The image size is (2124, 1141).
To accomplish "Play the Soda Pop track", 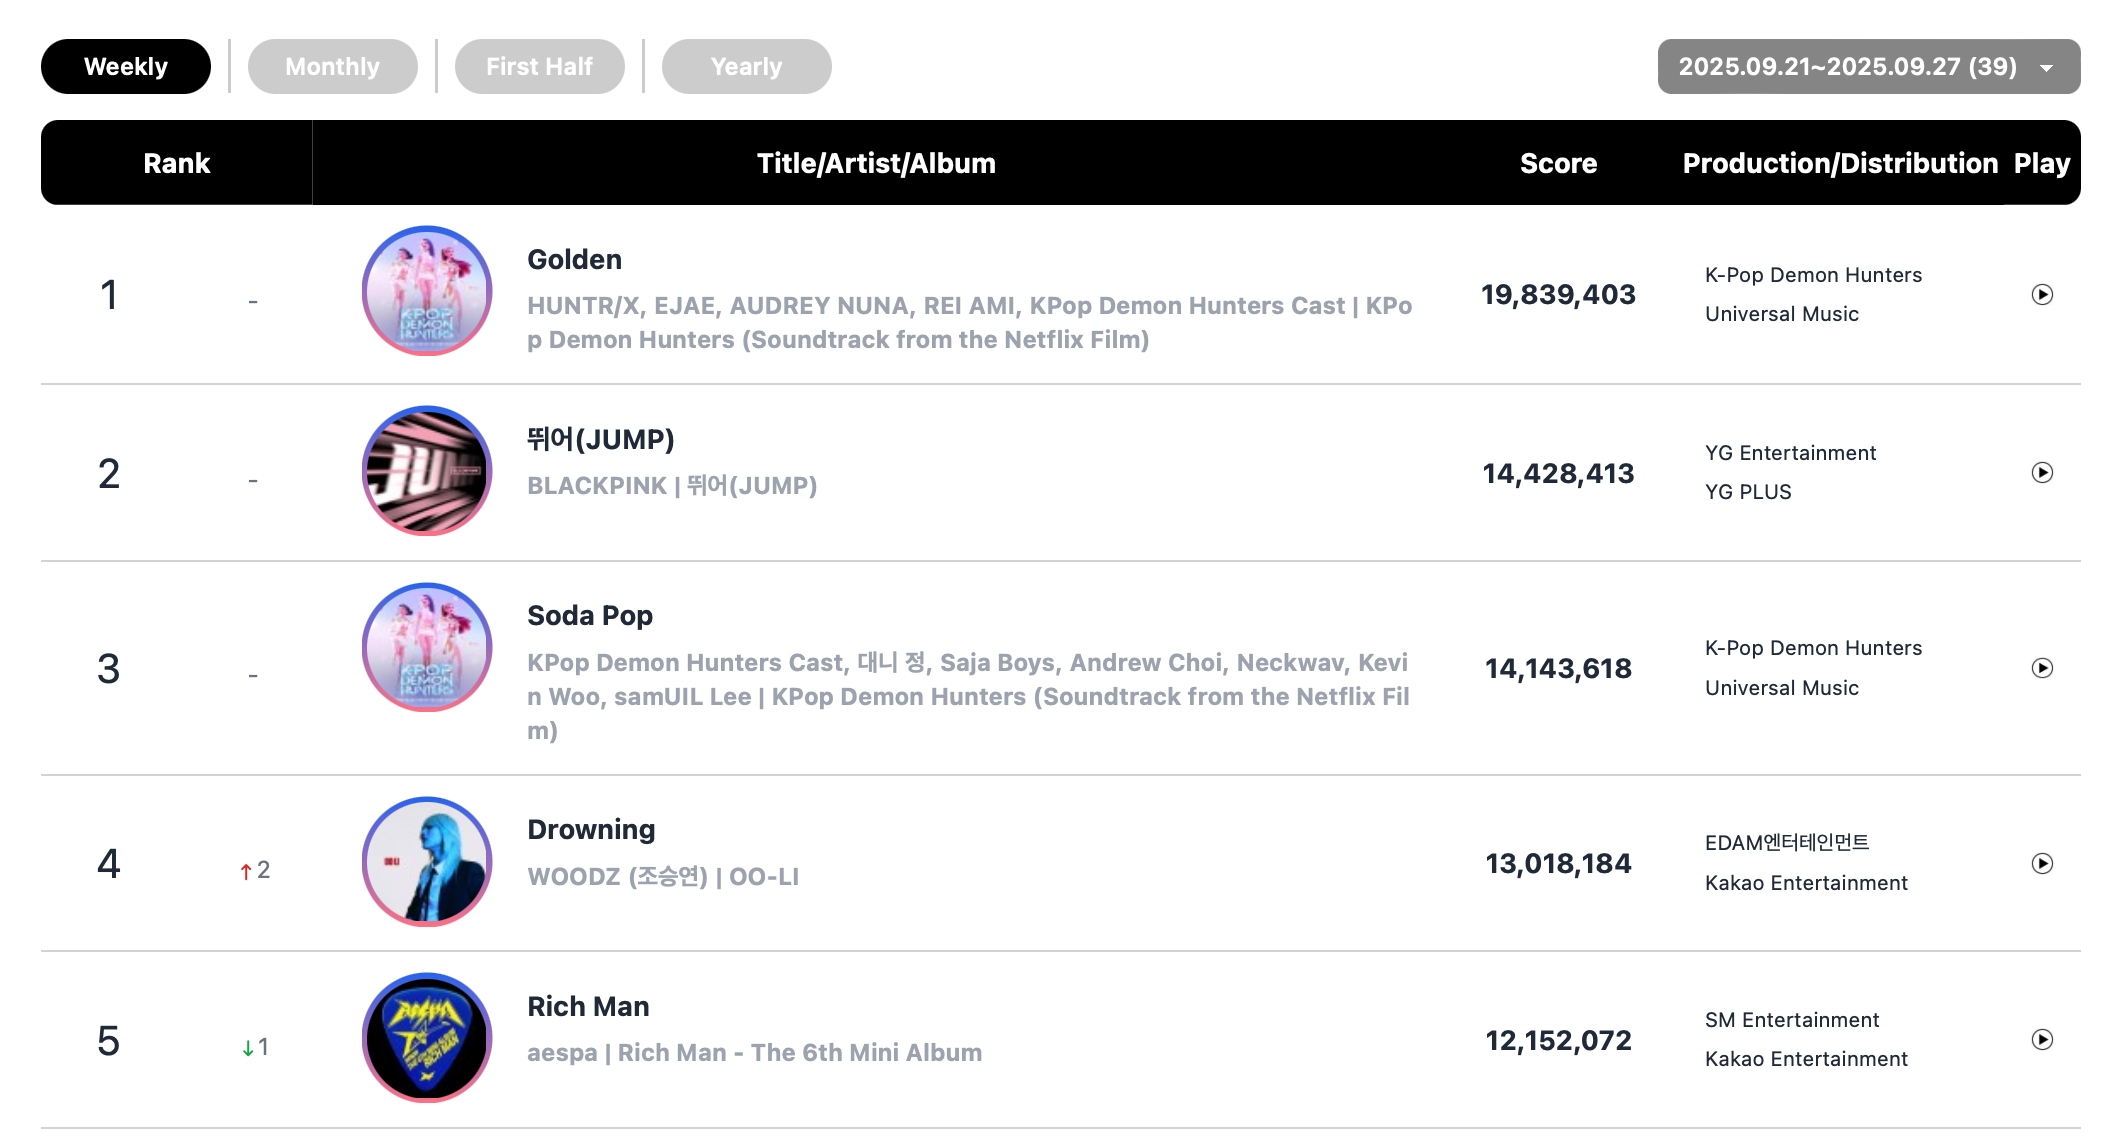I will pyautogui.click(x=2042, y=668).
